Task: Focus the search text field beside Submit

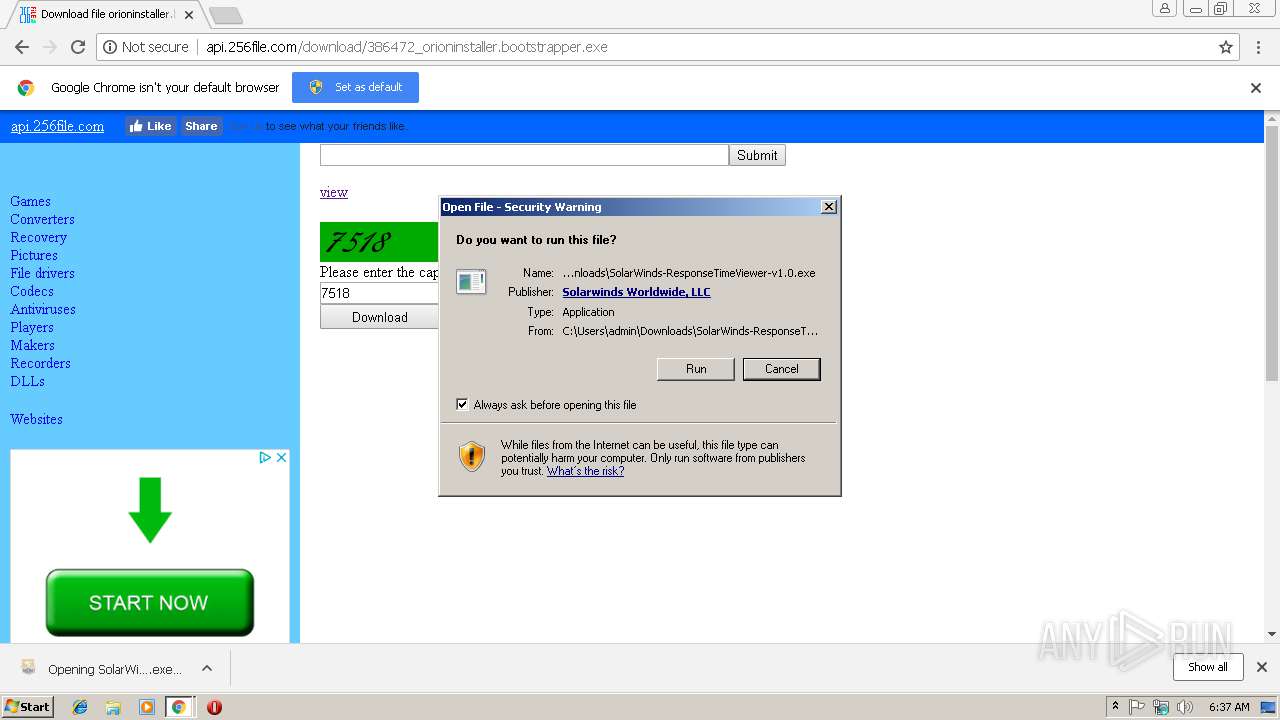Action: (x=524, y=155)
